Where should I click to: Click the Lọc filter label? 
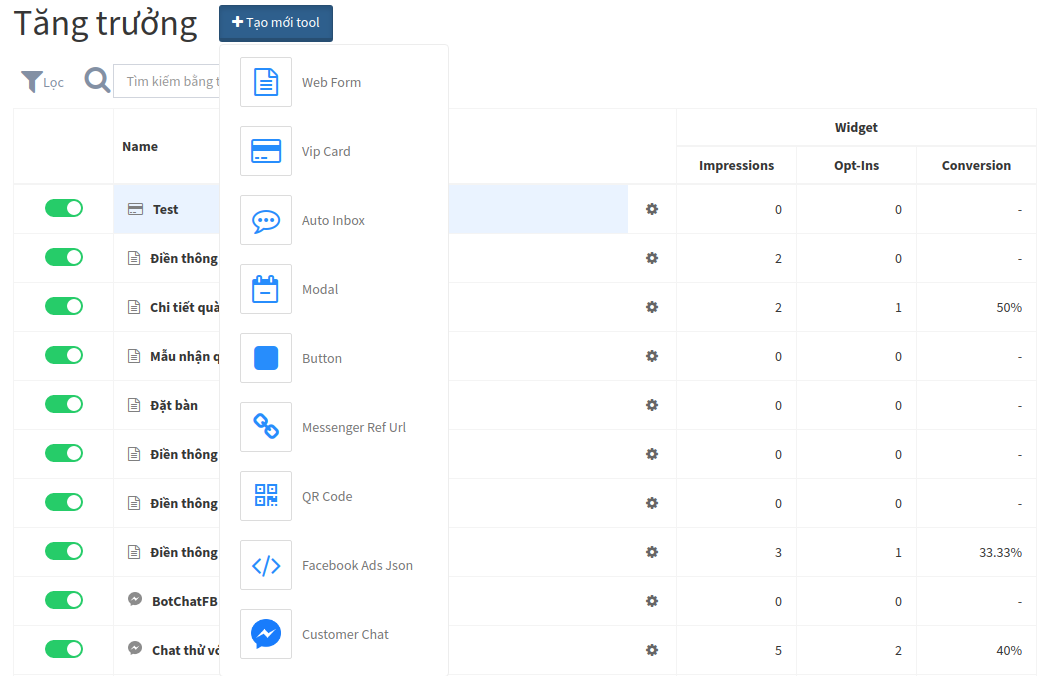coord(54,83)
